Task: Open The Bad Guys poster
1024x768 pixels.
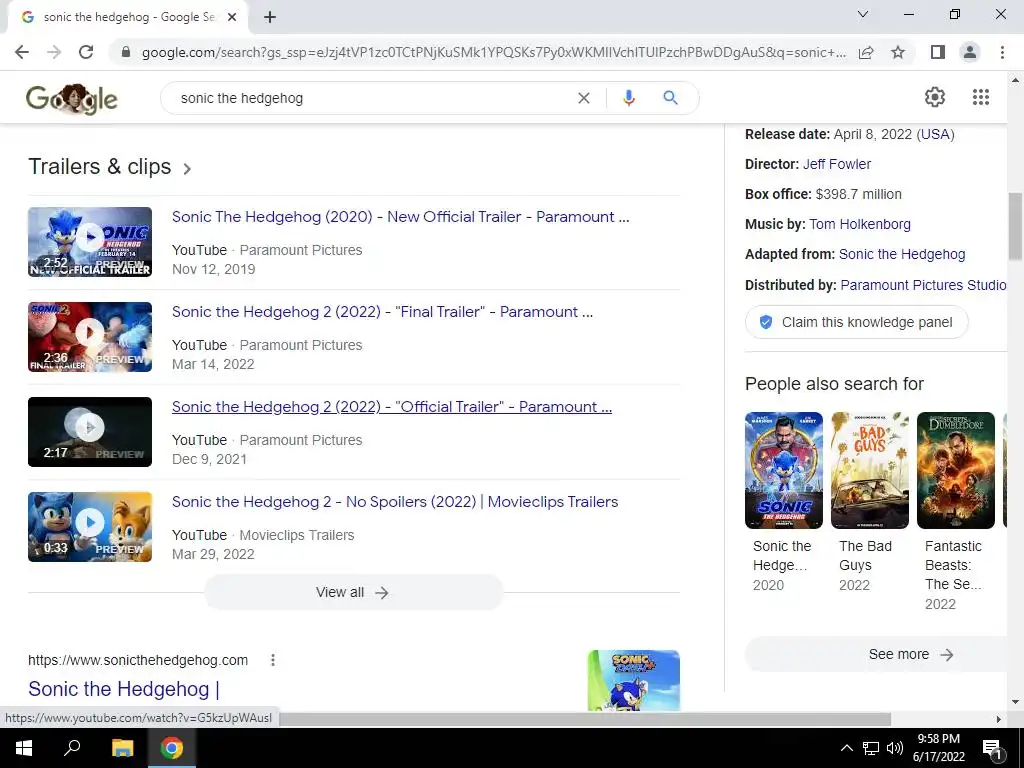Action: pos(870,470)
